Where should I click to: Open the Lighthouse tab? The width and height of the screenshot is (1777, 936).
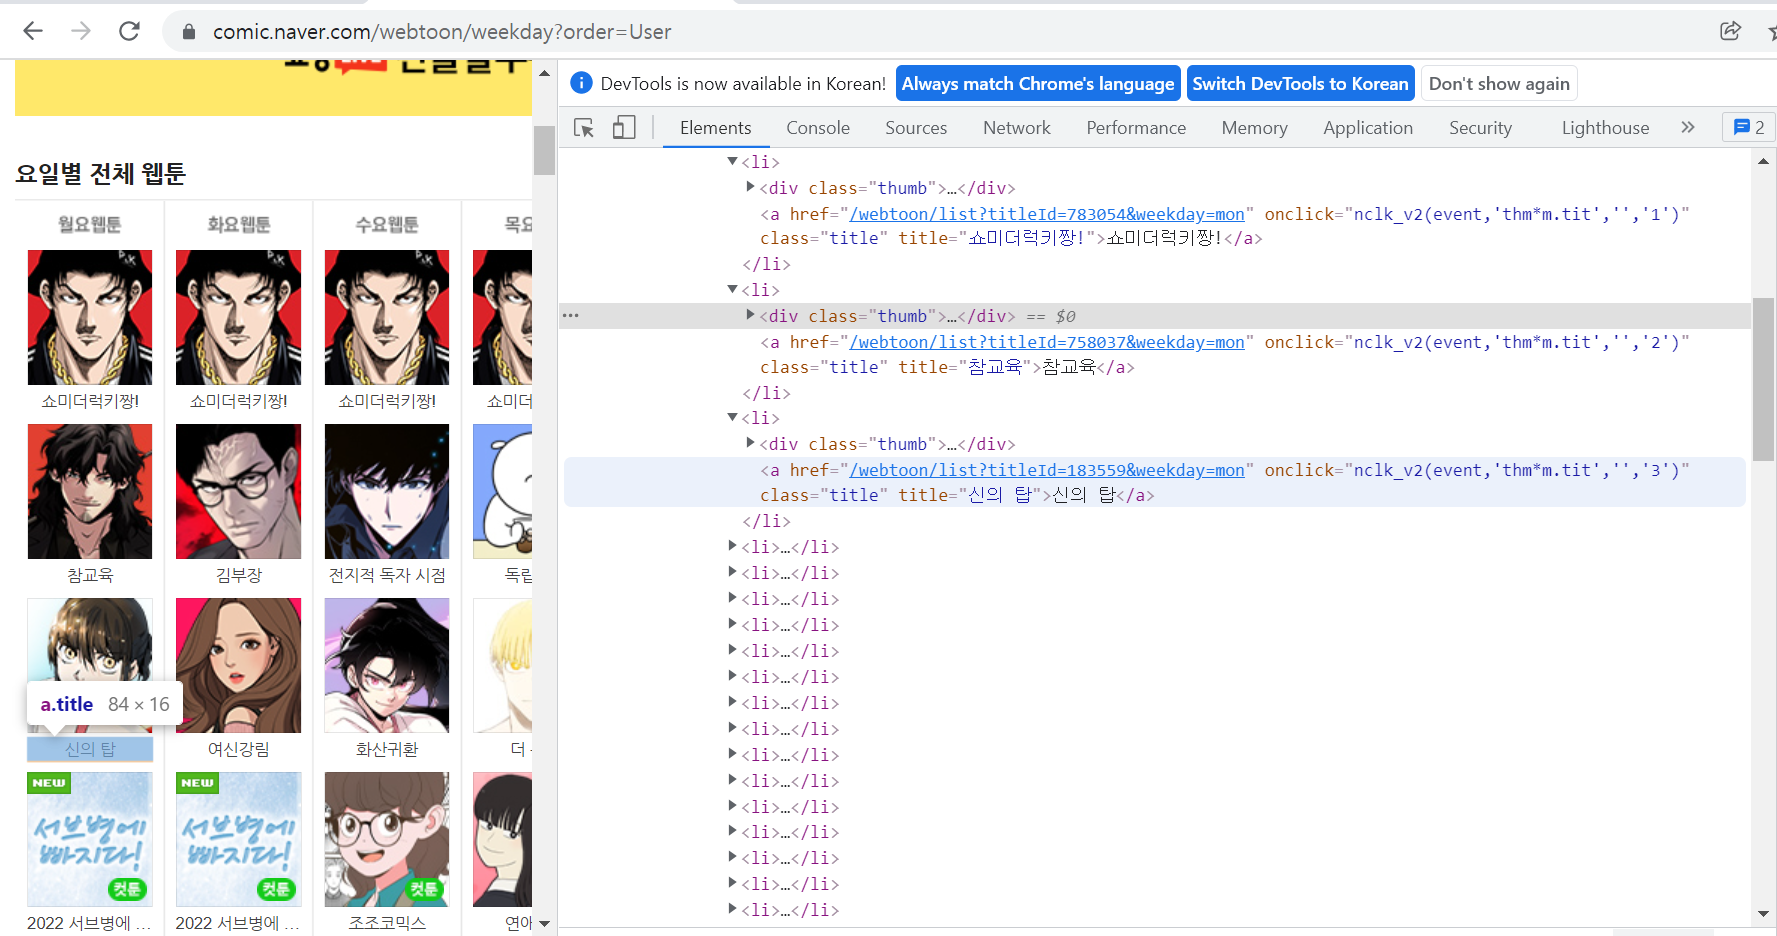1605,128
